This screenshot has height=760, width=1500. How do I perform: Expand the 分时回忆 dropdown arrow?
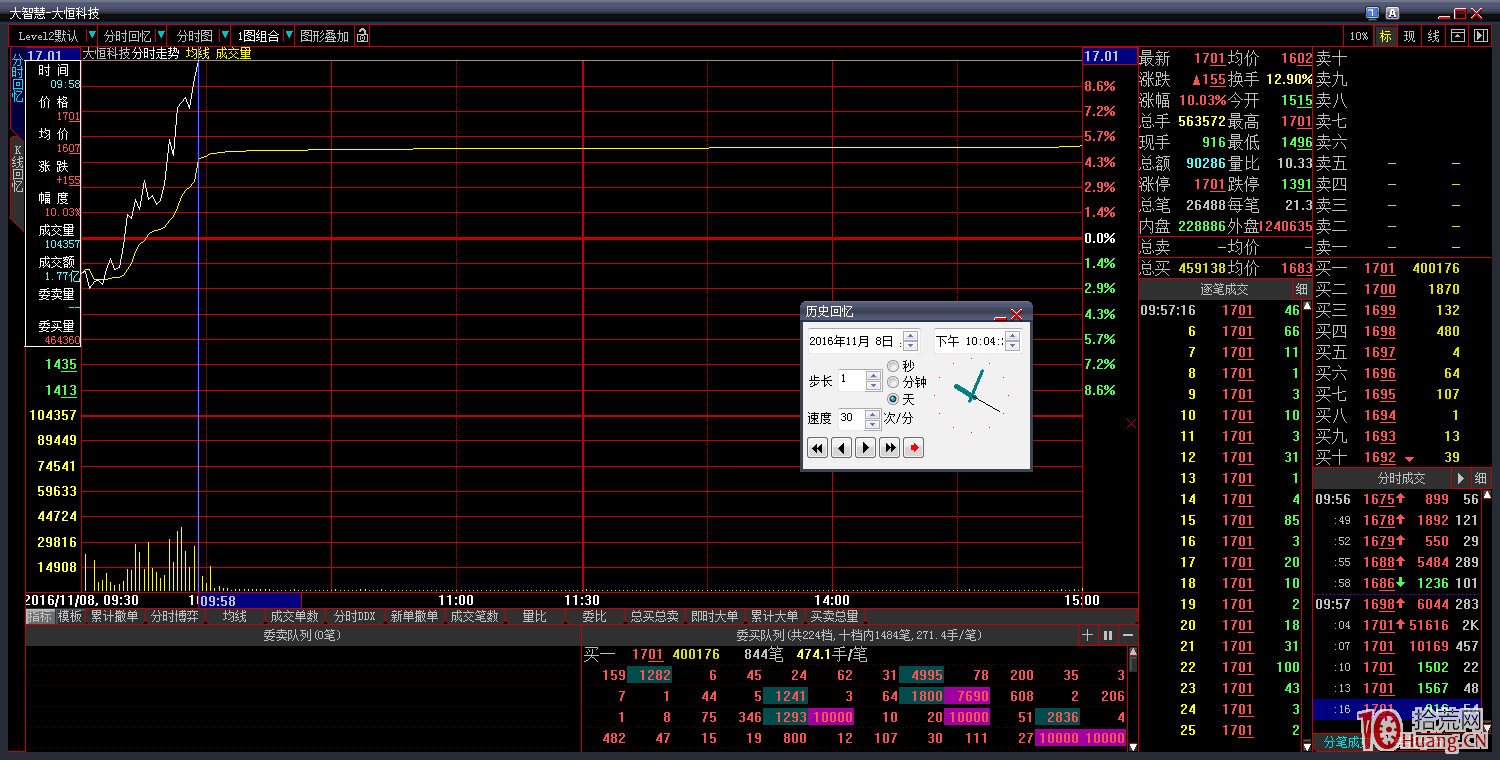coord(161,36)
